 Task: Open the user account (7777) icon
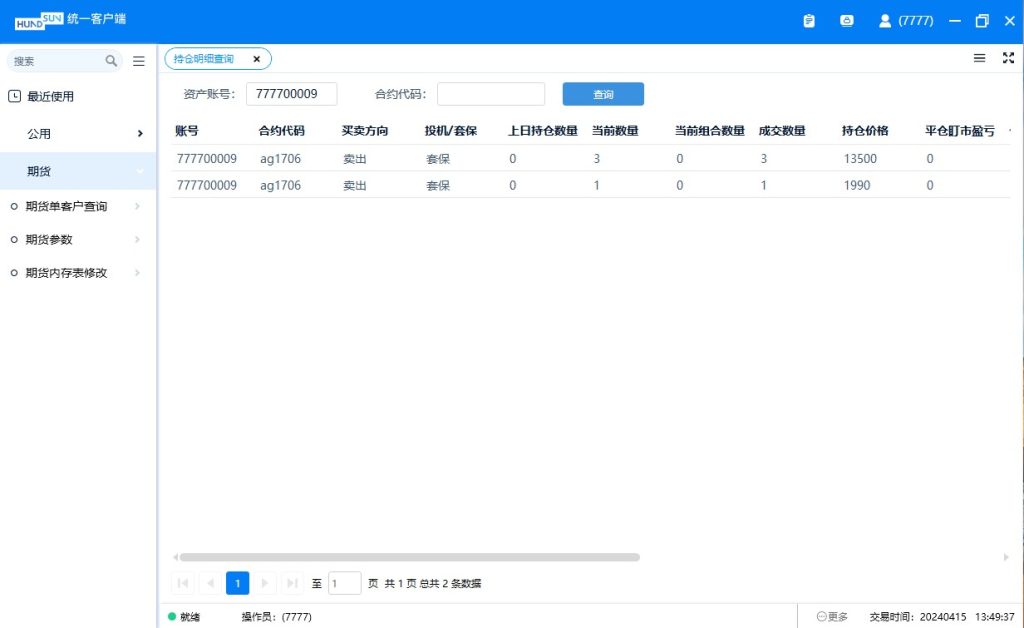point(885,20)
